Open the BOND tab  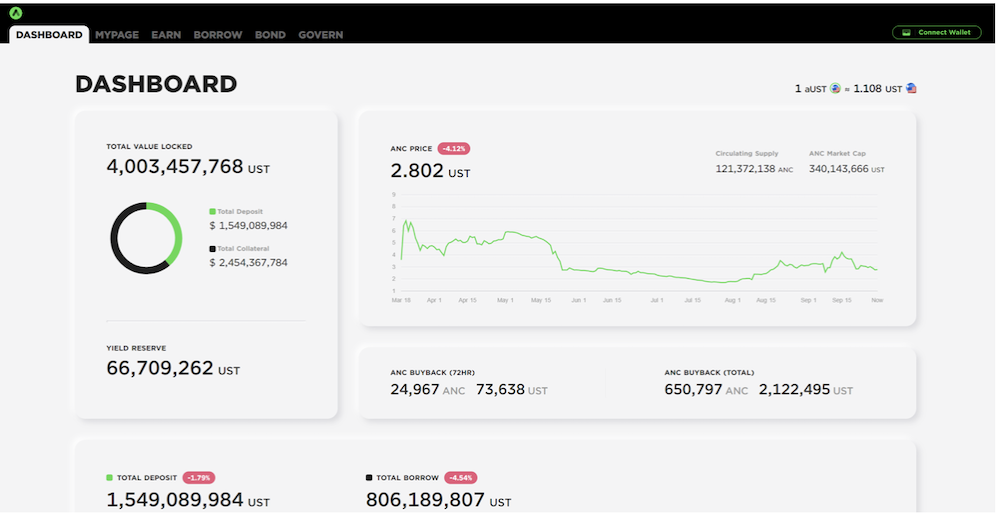click(270, 35)
